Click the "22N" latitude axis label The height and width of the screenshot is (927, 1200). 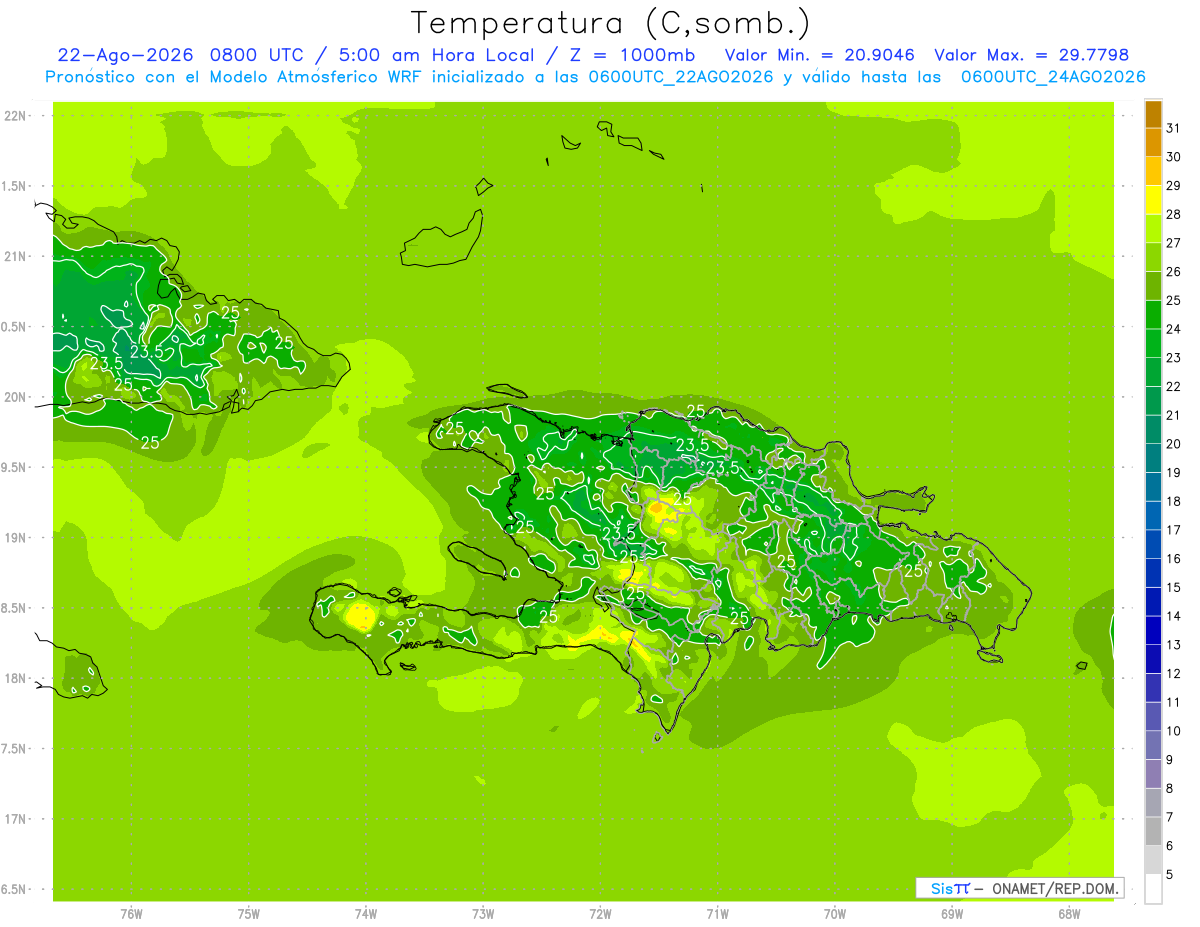[17, 116]
